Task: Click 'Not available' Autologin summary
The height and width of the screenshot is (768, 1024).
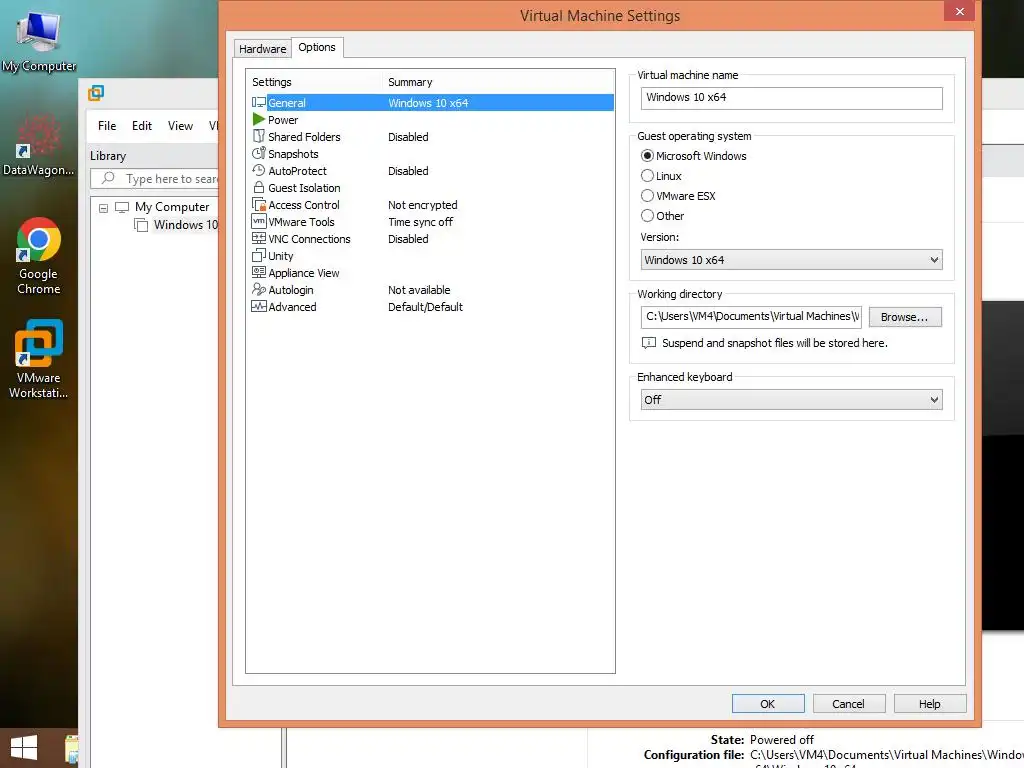Action: [x=419, y=289]
